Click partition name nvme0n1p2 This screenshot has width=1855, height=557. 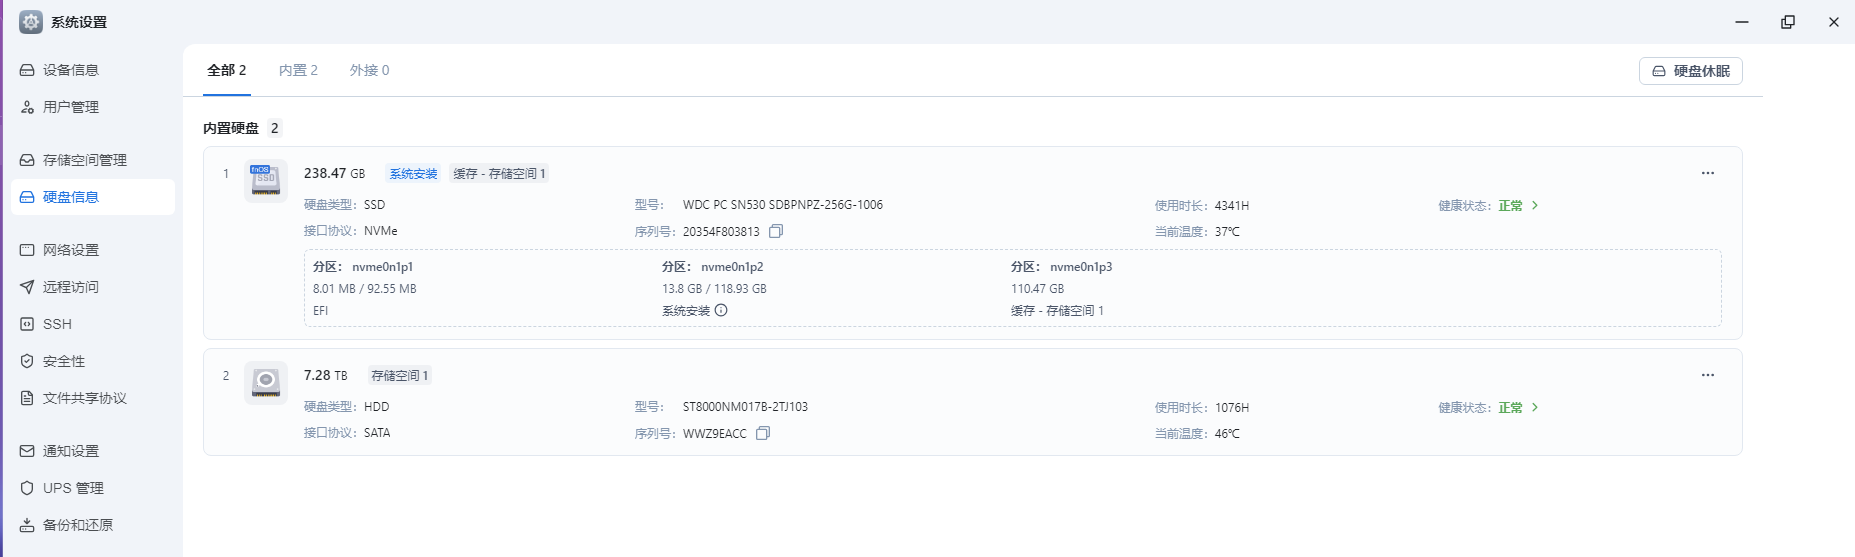tap(732, 267)
